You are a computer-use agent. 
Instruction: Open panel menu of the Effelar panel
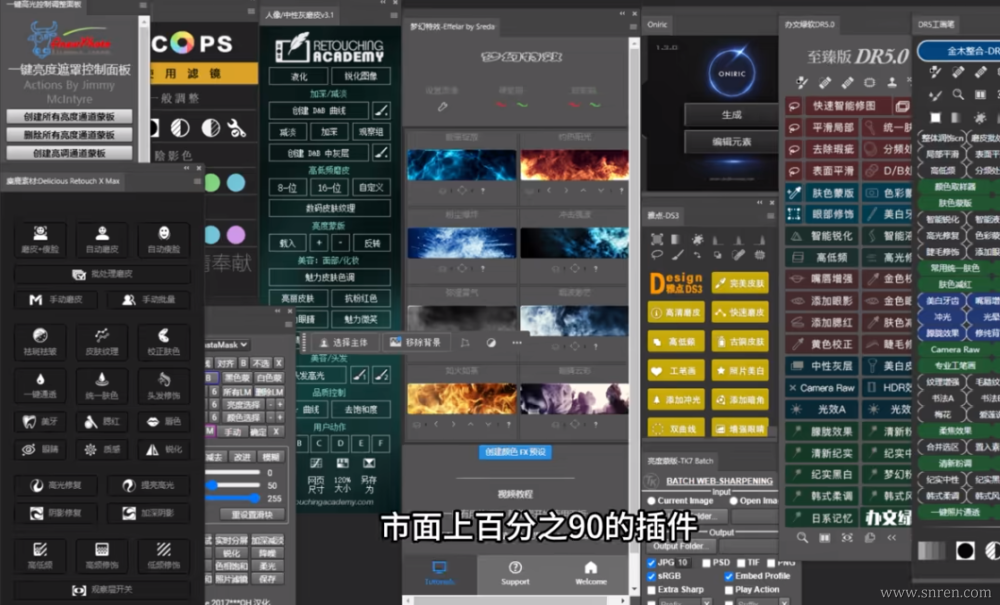tap(633, 27)
